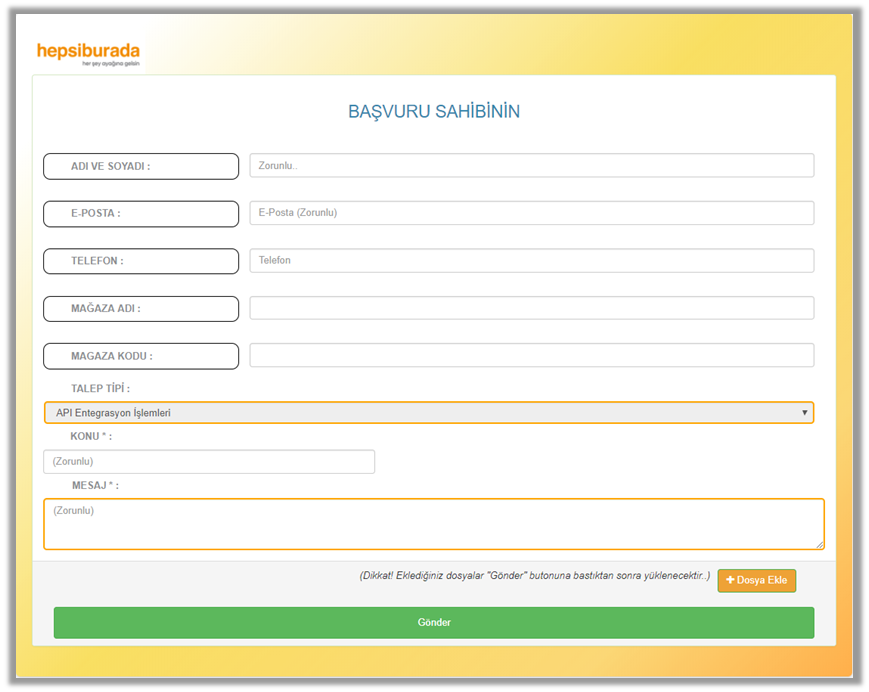Screen dimensions: 869x692
Task: Click the arrow of API Entegrasyon İşlemleri dropdown
Action: 805,413
